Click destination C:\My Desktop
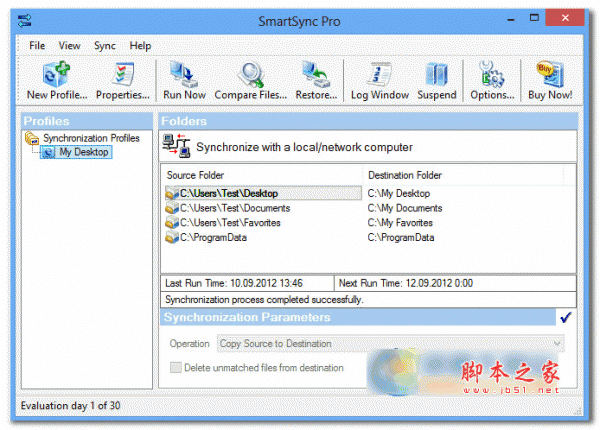This screenshot has width=600, height=430. click(399, 194)
